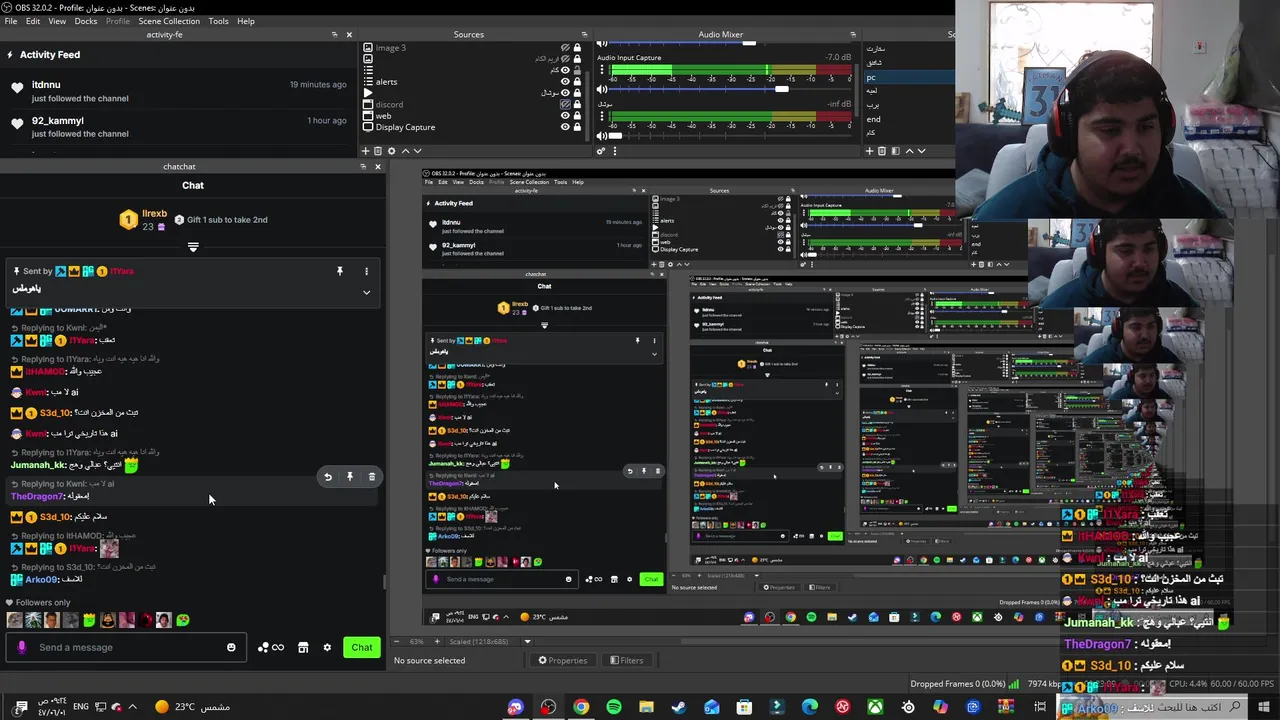Reply to TheDragon7 message using reply arrow
Viewport: 1280px width, 720px height.
[328, 477]
